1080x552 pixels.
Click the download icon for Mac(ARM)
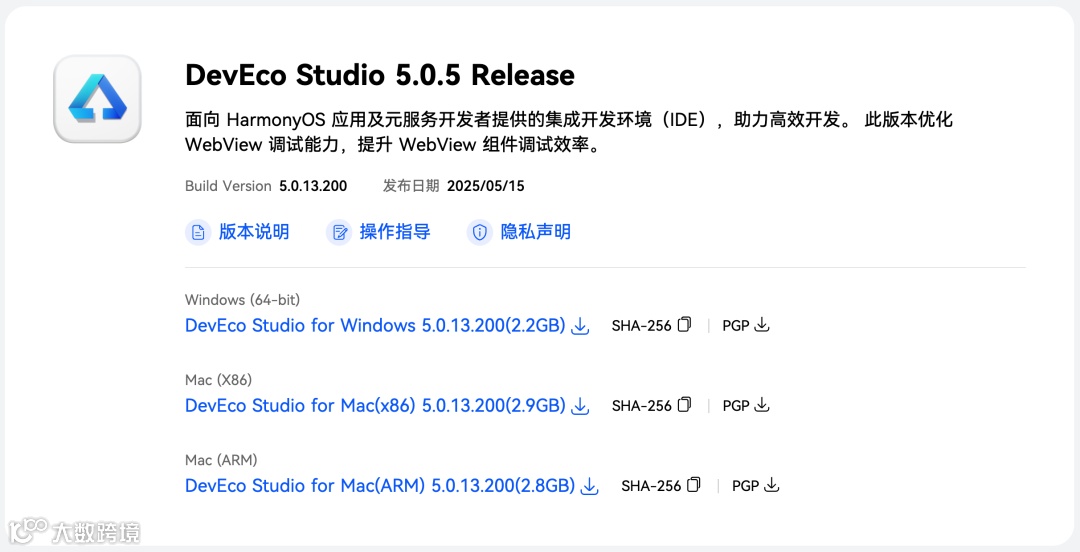pos(590,486)
